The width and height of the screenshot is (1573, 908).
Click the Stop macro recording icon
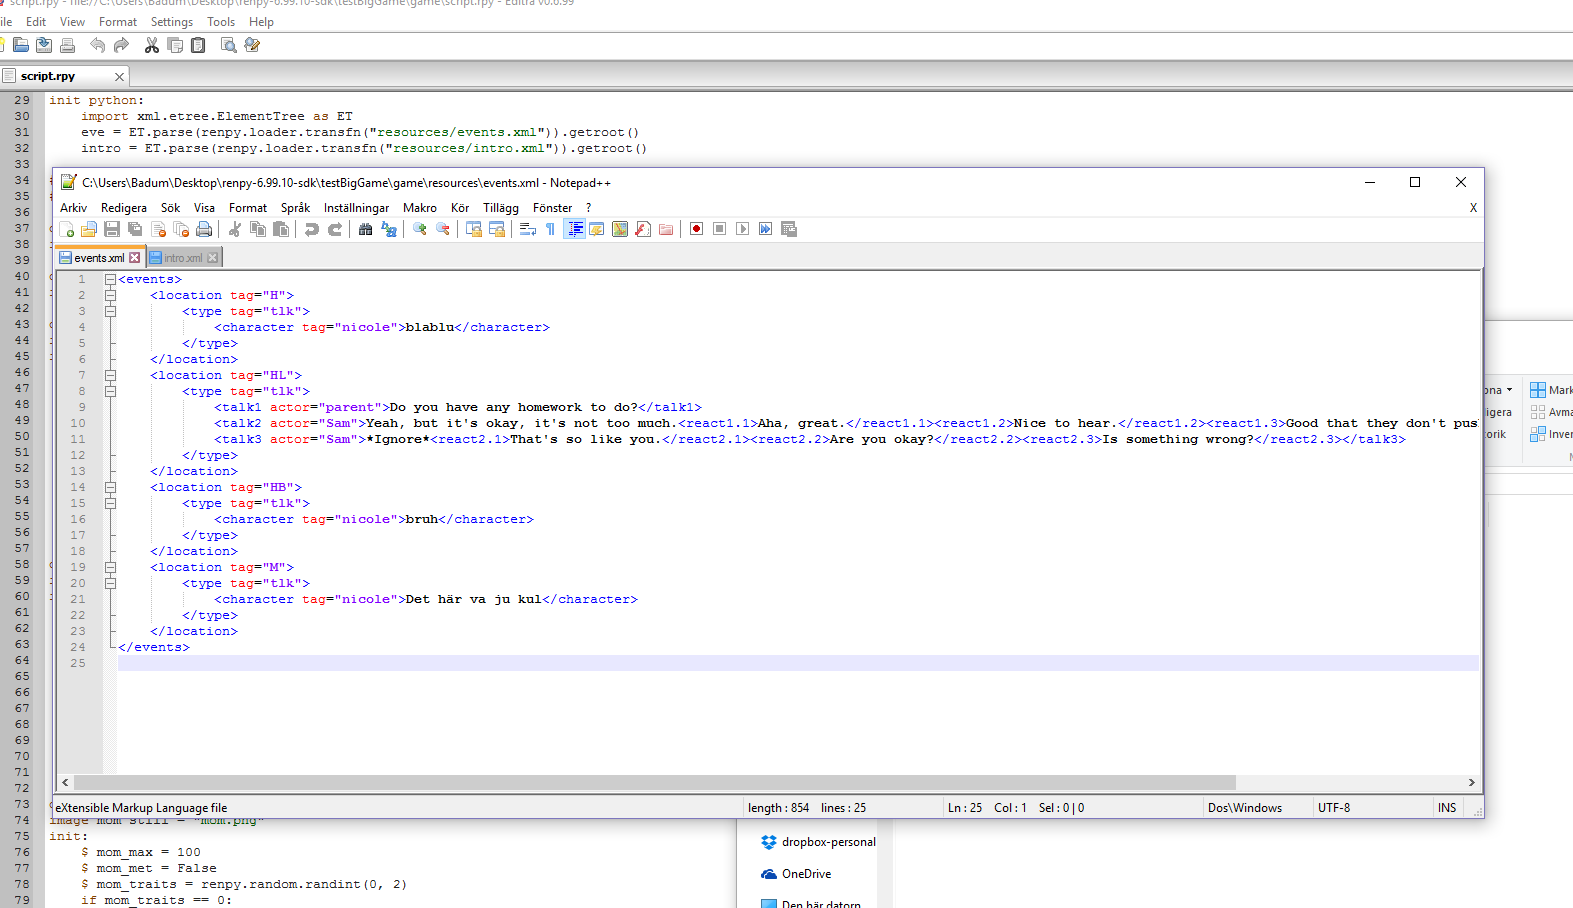coord(720,229)
